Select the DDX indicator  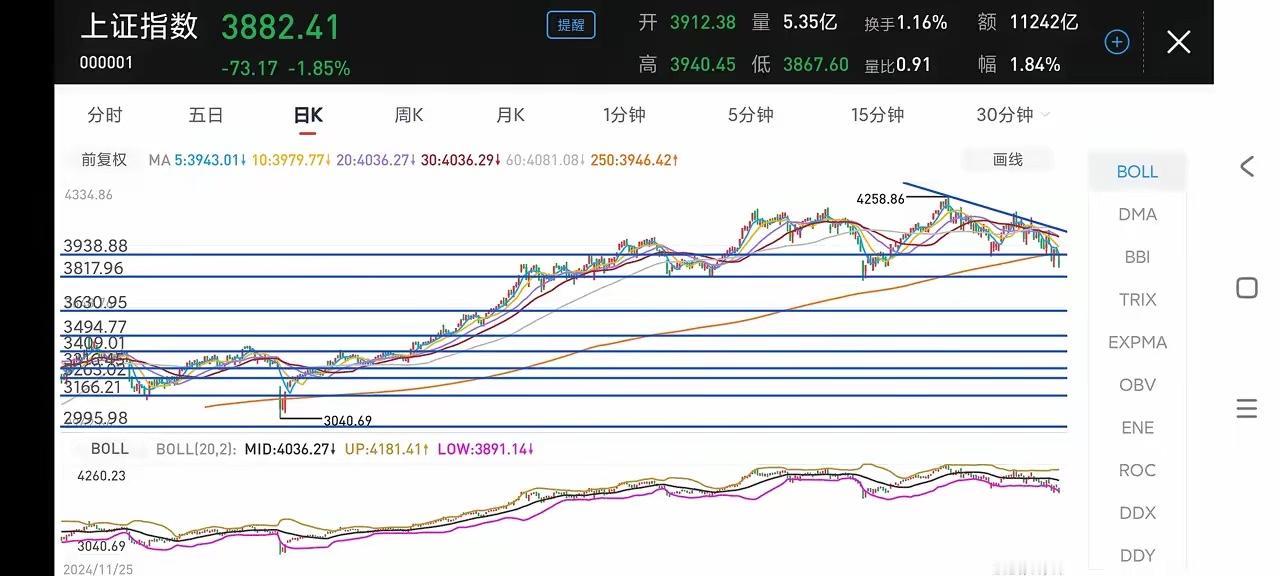tap(1137, 513)
